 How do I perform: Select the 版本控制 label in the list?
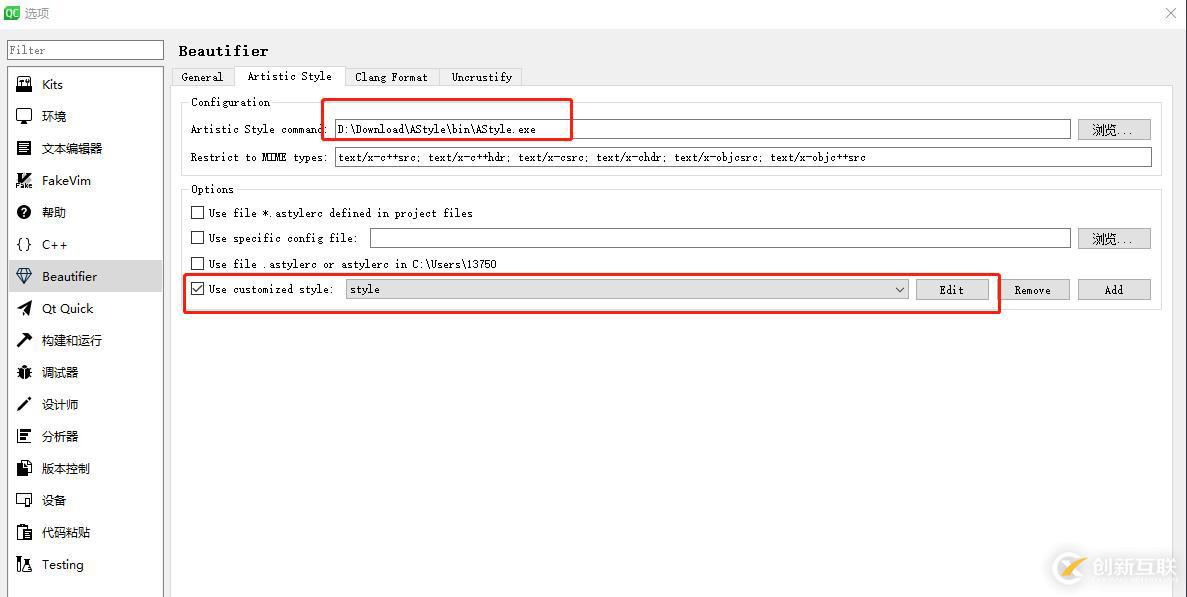coord(66,468)
